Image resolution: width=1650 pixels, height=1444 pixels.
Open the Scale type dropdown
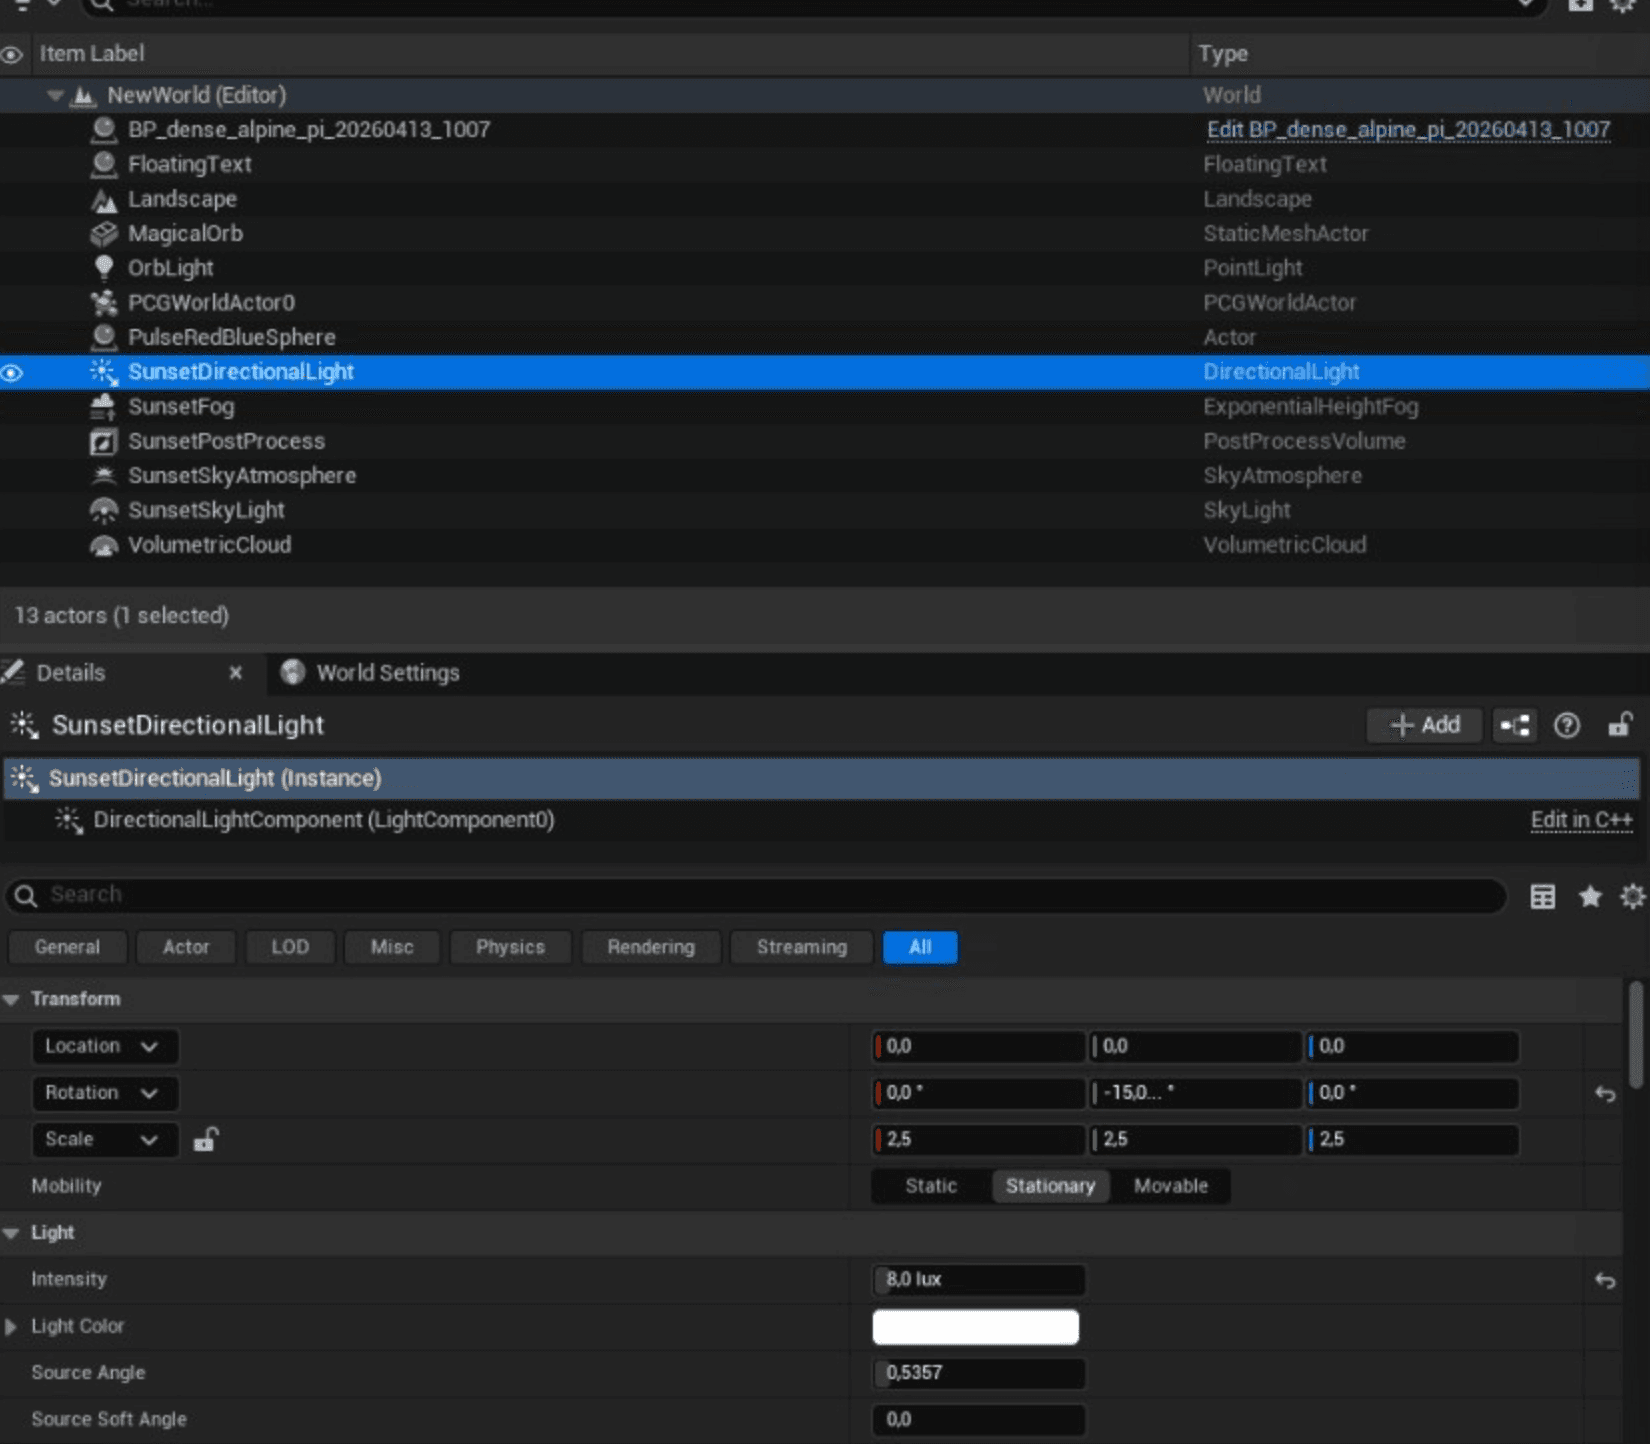click(105, 1139)
